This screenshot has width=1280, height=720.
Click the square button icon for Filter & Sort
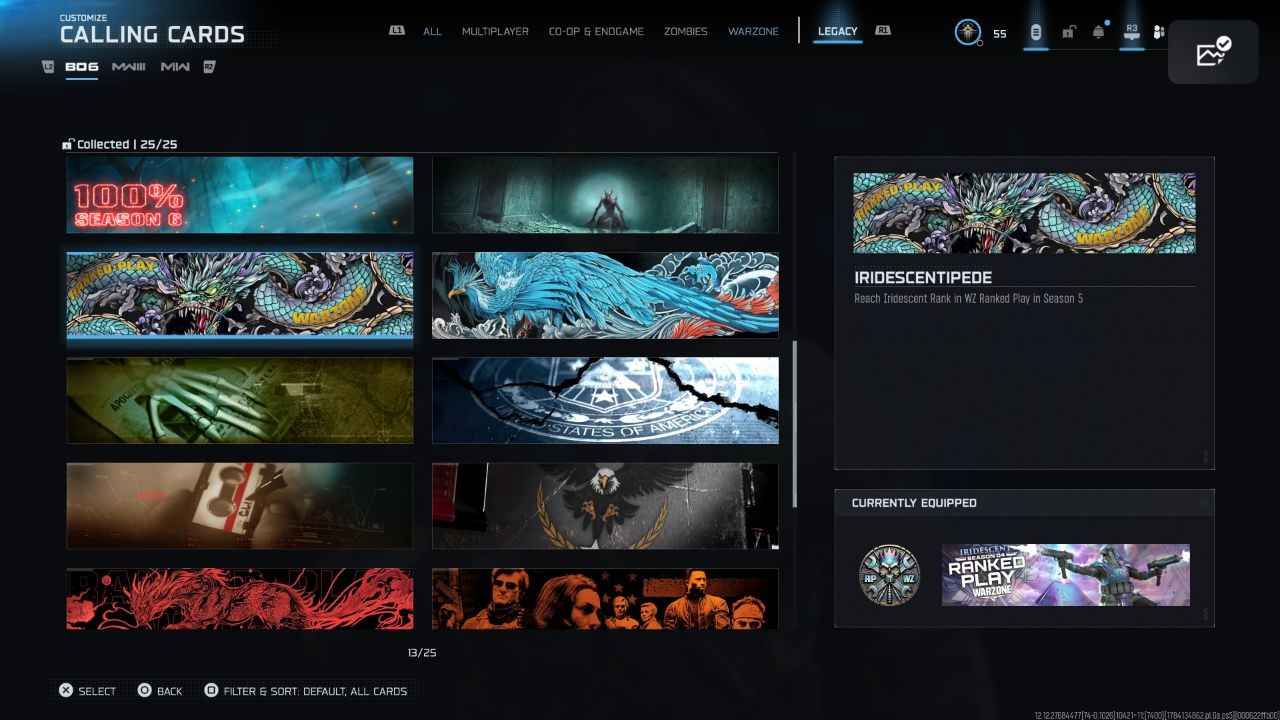pos(211,690)
